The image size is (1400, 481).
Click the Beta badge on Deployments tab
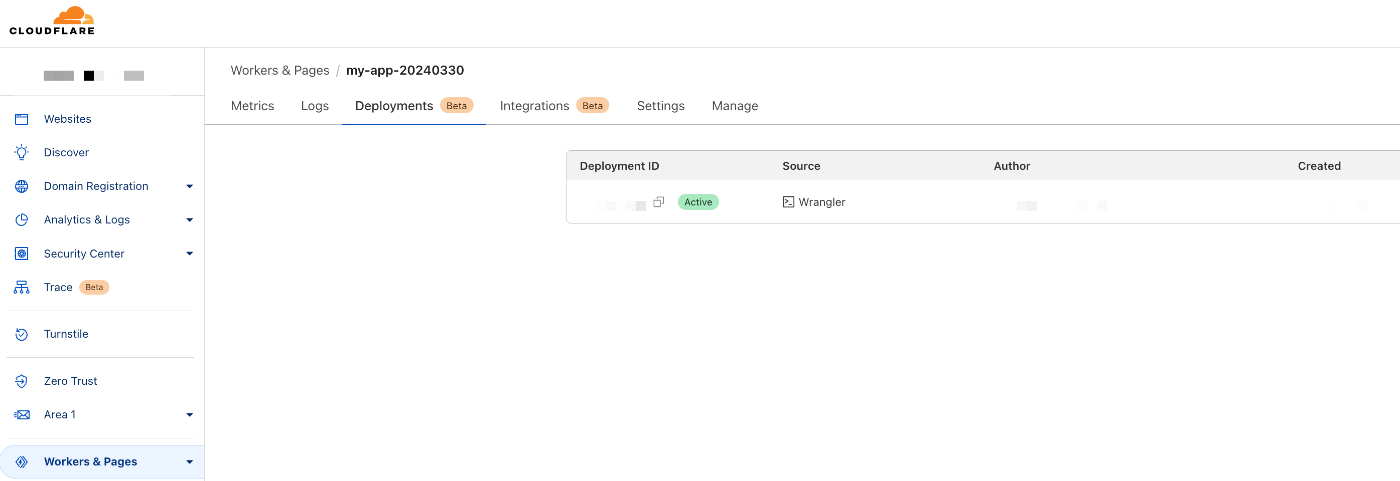point(457,106)
